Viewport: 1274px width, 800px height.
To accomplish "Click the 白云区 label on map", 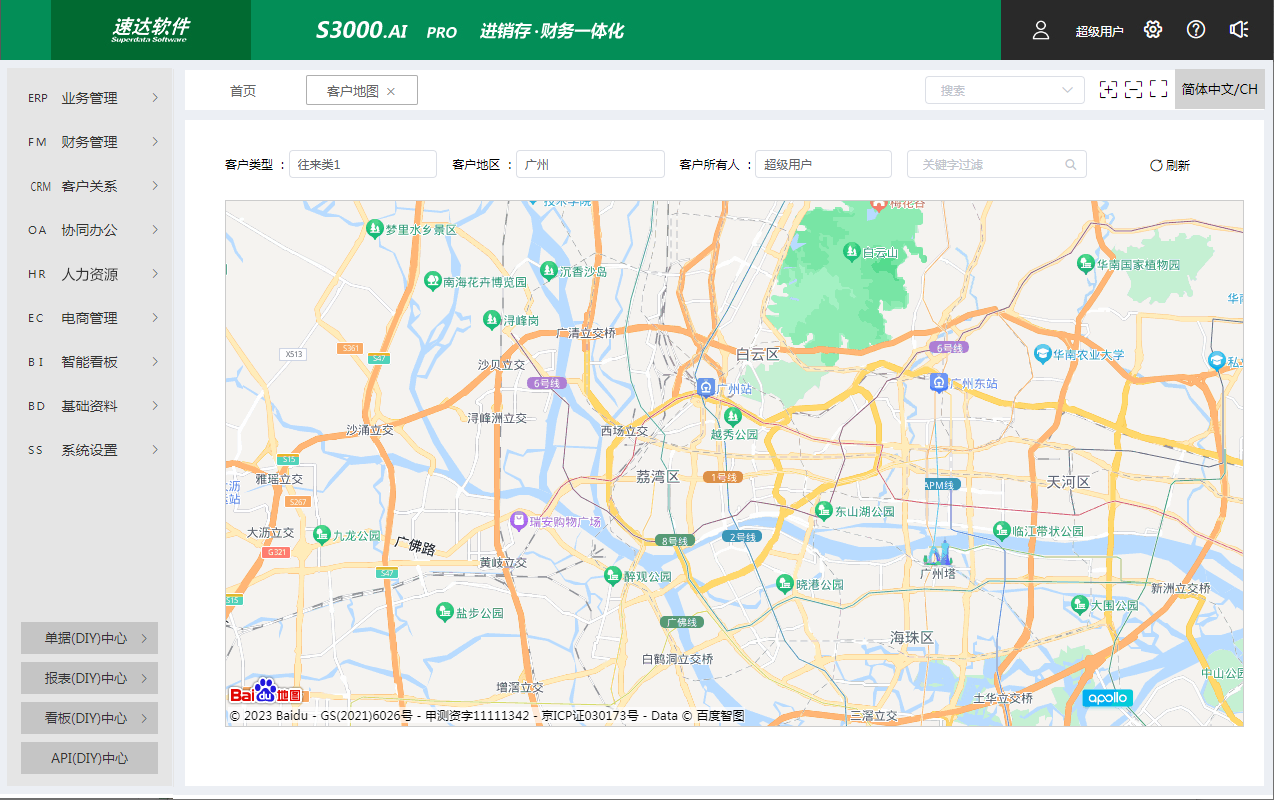I will click(x=757, y=354).
